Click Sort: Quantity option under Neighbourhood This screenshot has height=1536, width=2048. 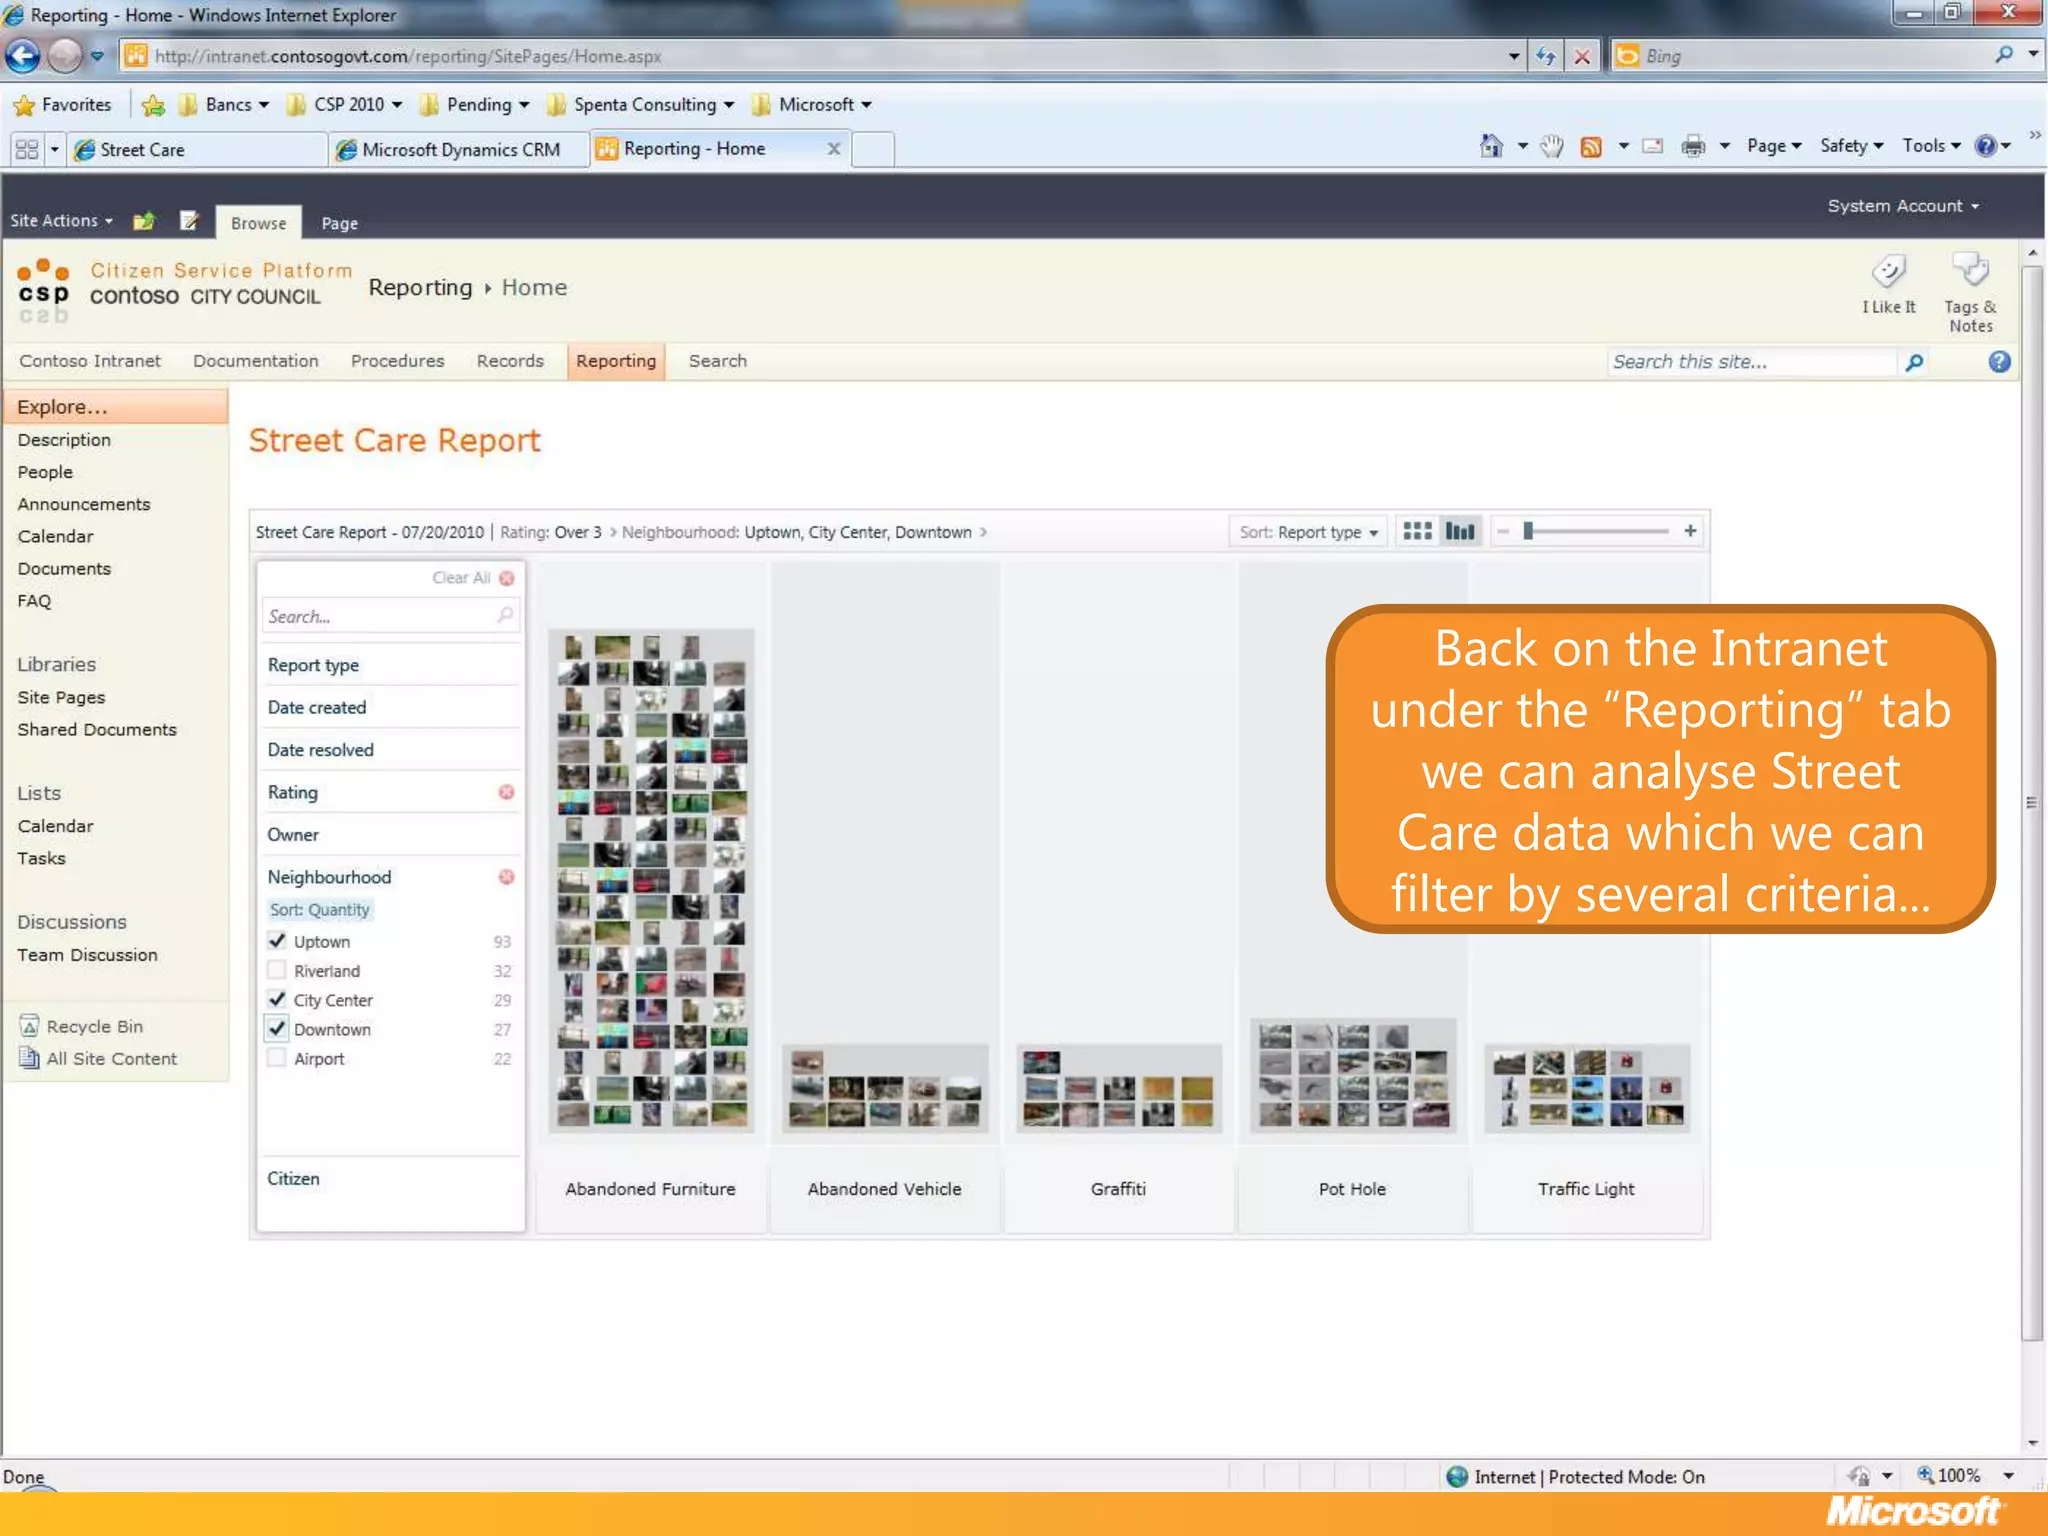(x=319, y=910)
